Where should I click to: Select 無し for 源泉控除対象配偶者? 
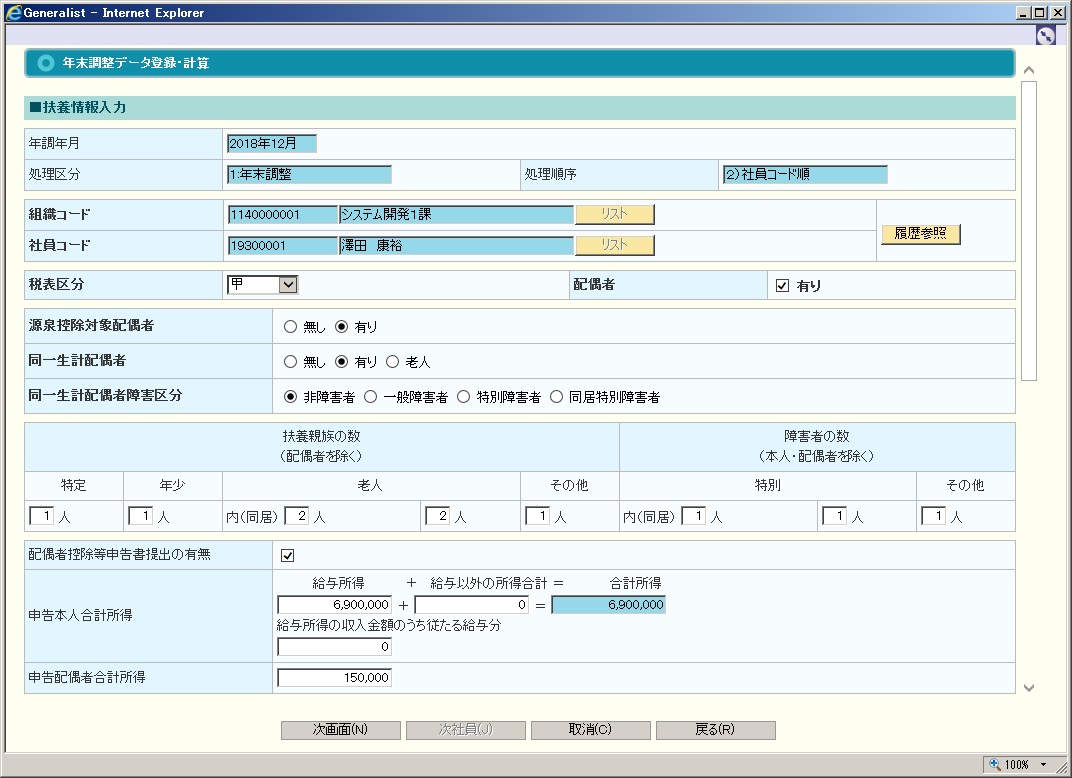pos(291,327)
